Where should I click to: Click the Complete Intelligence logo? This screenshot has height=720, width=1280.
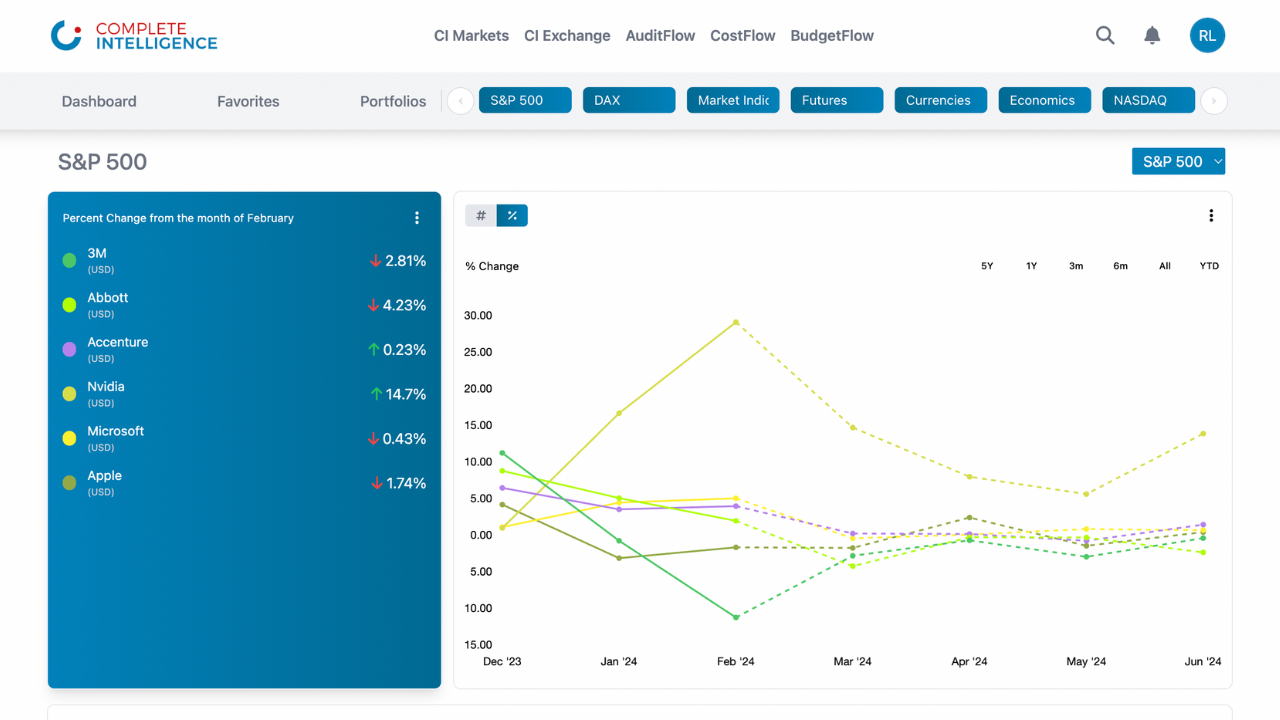tap(134, 36)
